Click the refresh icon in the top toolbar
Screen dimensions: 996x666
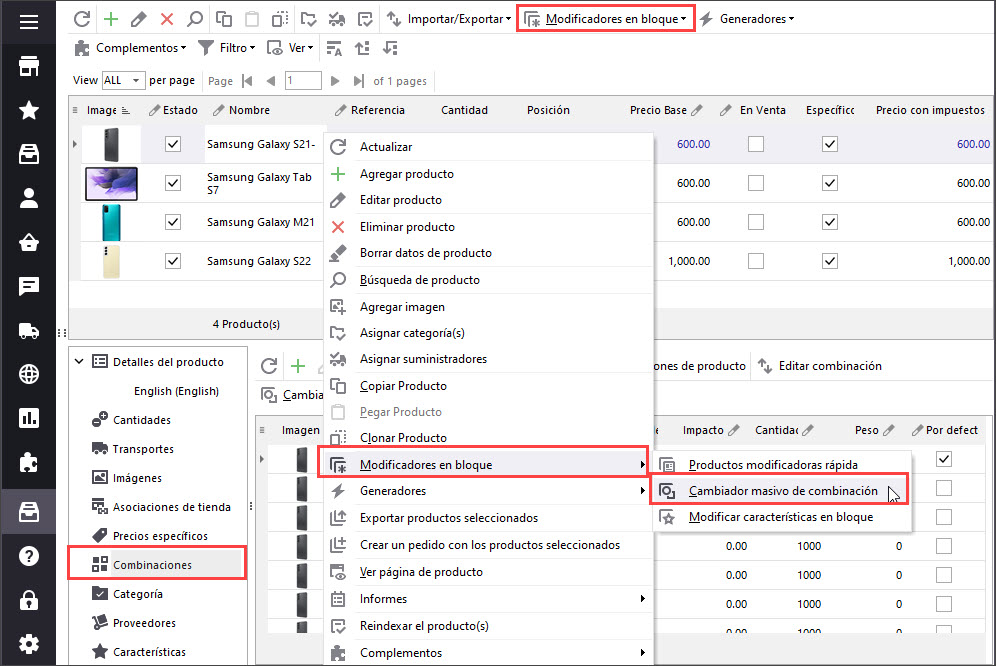pyautogui.click(x=82, y=19)
